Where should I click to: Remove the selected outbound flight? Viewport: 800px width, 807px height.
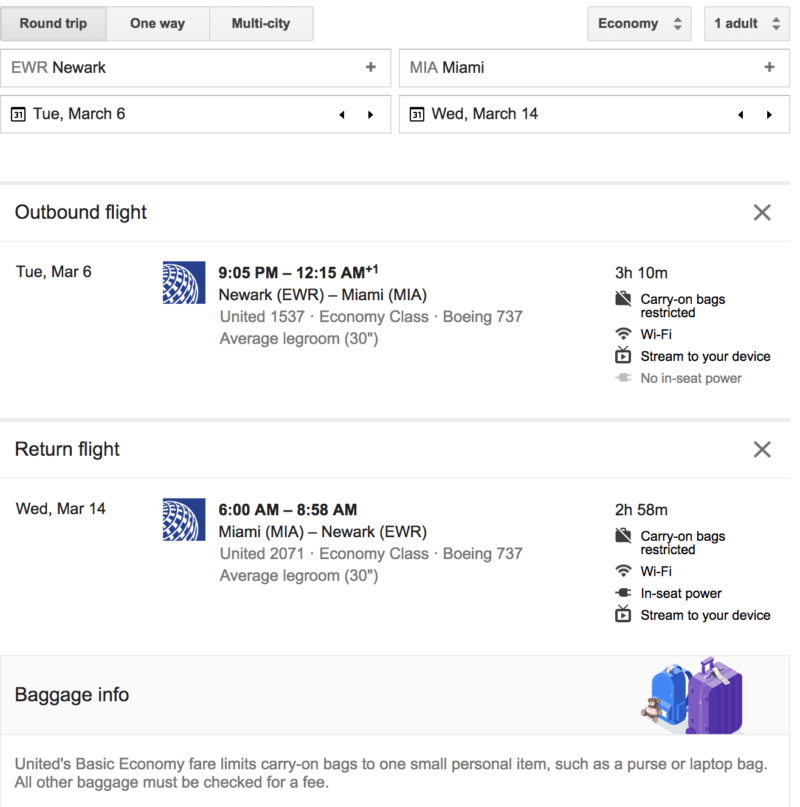tap(762, 212)
